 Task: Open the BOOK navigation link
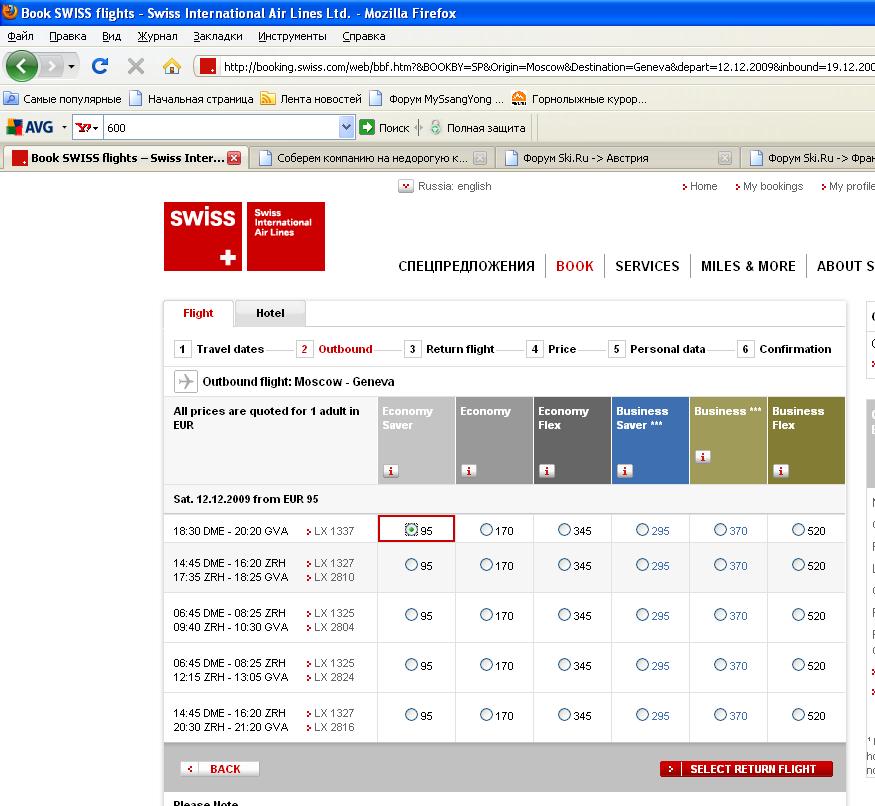coord(575,266)
